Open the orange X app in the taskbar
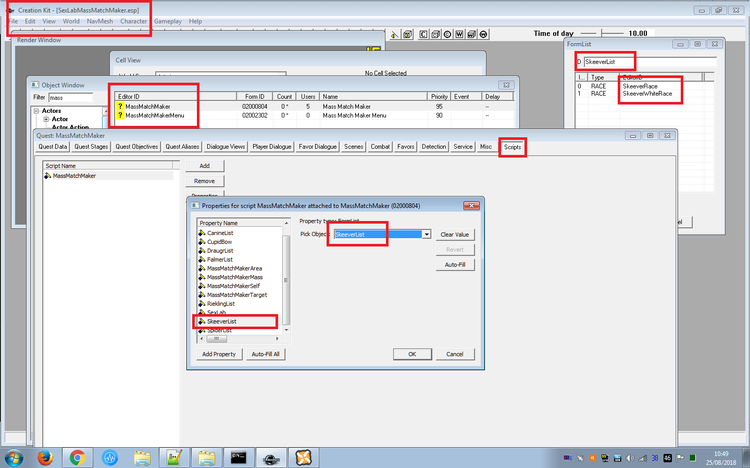The image size is (750, 468). (x=303, y=457)
